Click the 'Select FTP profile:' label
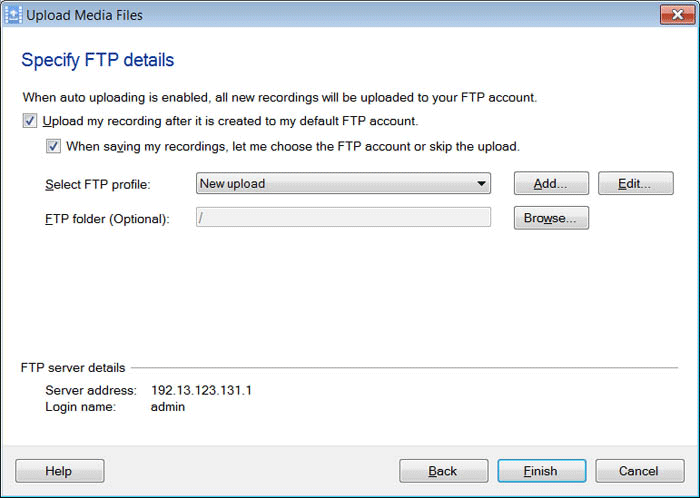Viewport: 700px width, 498px height. point(96,185)
